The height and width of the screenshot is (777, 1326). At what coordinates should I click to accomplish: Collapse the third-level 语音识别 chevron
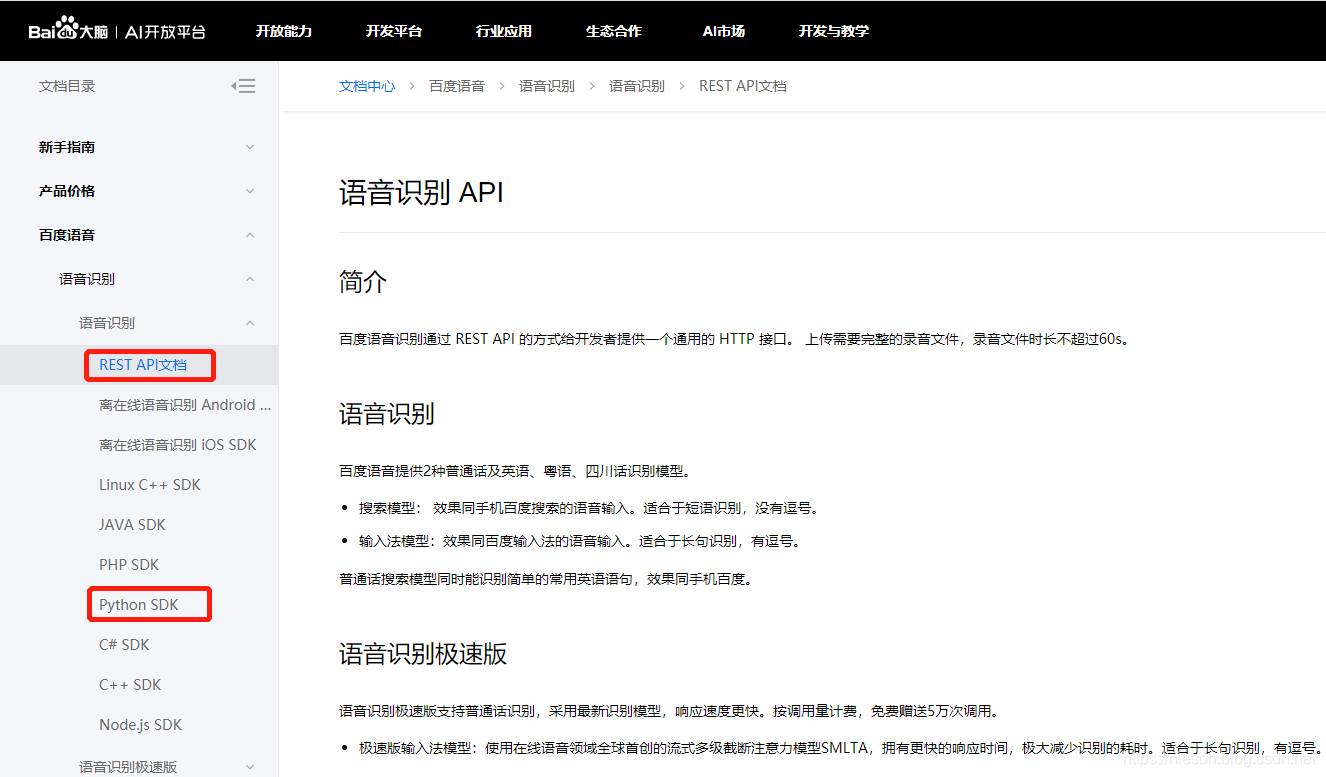[x=250, y=323]
